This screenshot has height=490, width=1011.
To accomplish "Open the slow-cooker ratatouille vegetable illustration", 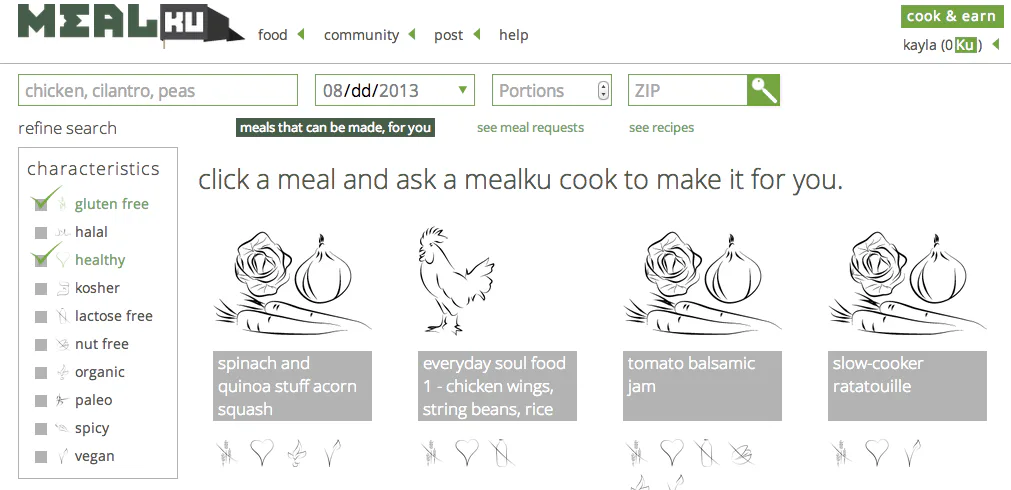I will point(907,283).
